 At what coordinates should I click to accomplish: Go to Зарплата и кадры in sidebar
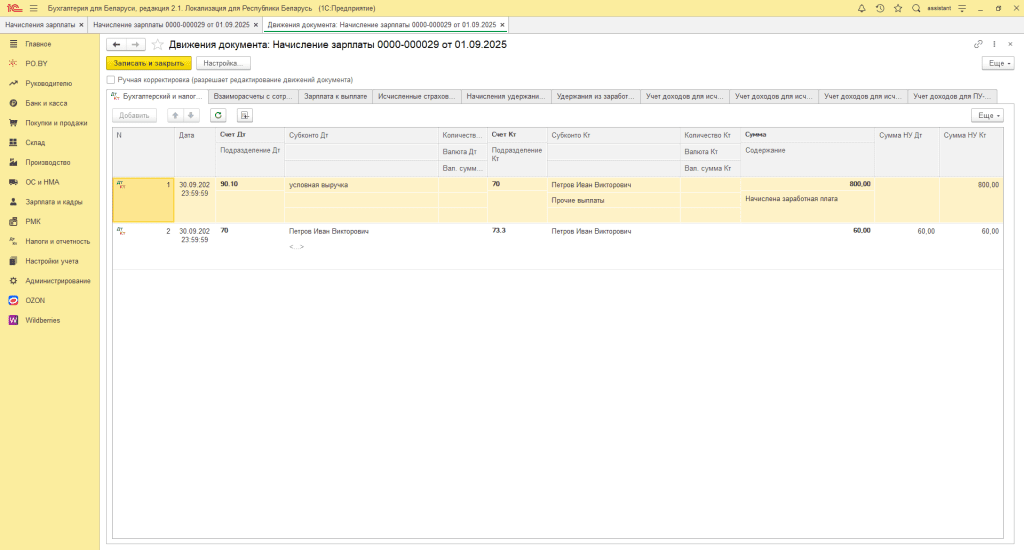(x=53, y=202)
